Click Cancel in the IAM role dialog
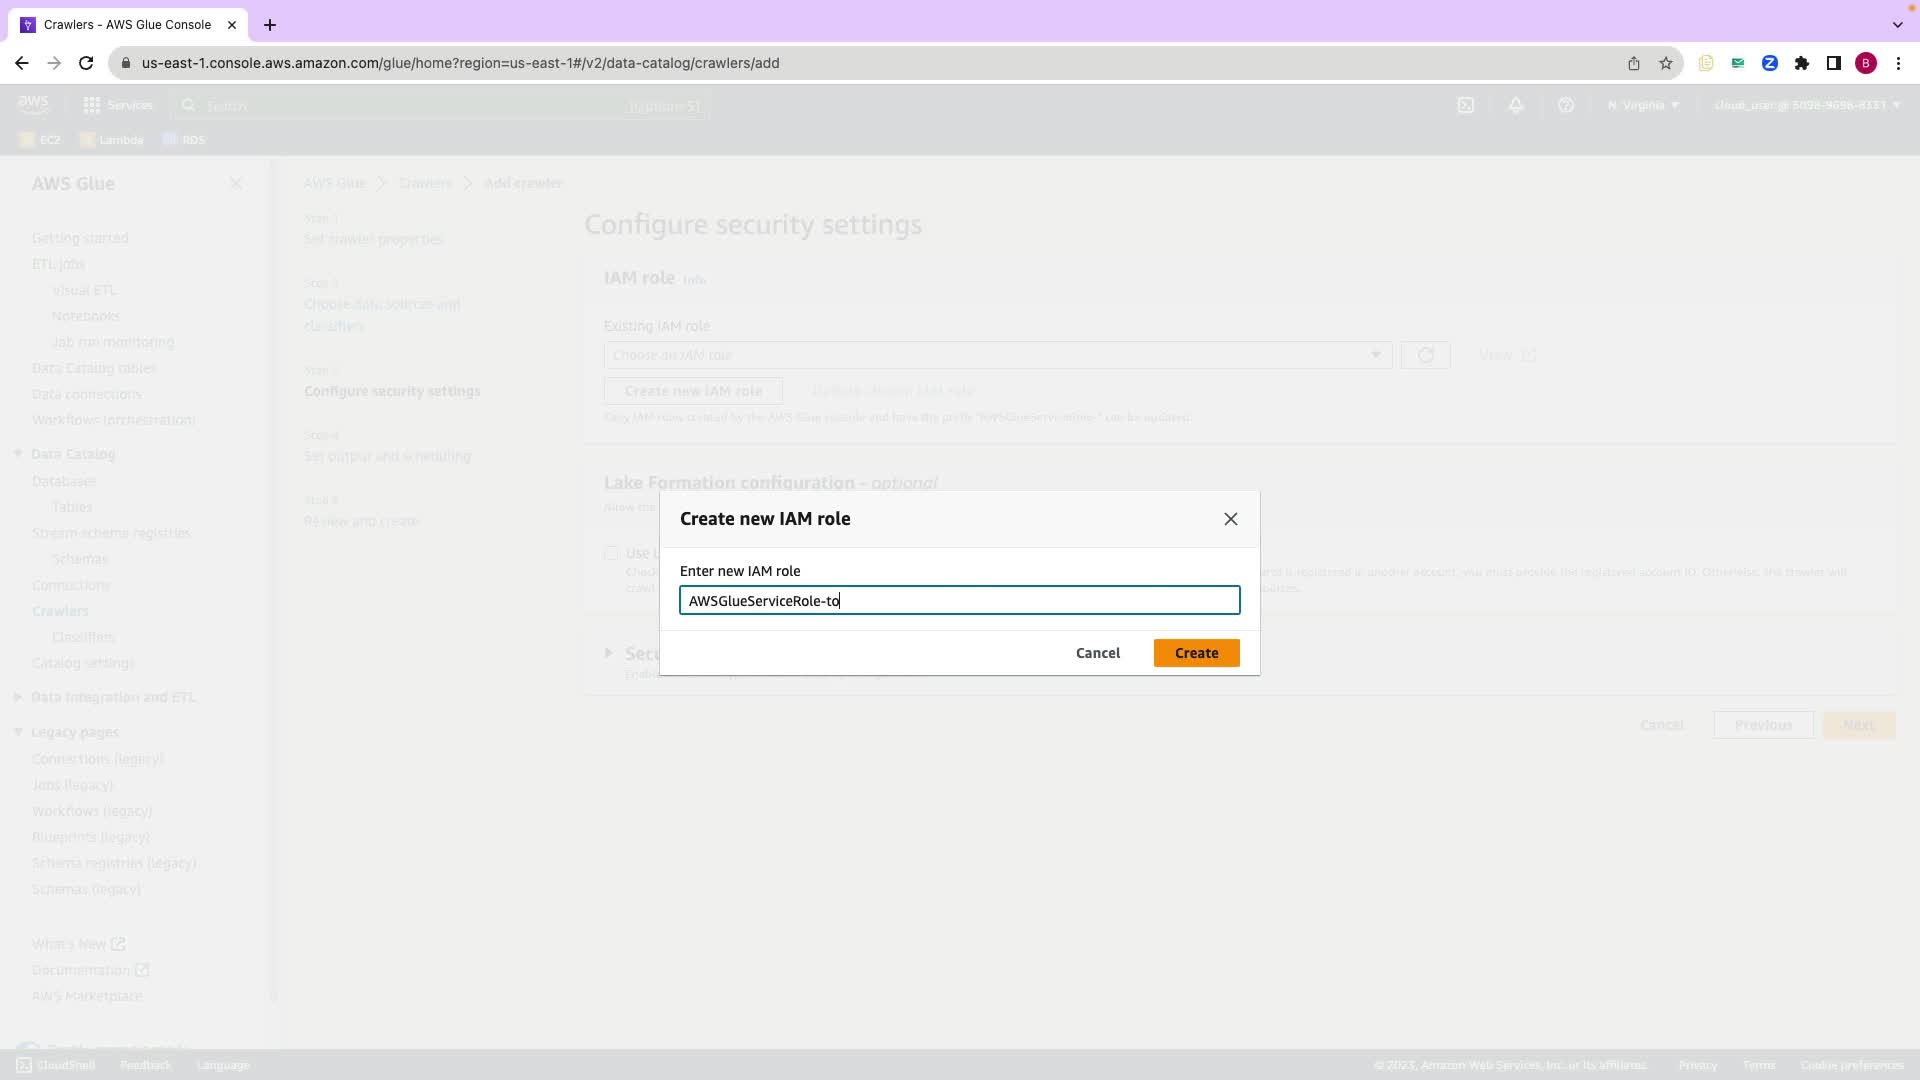 [x=1097, y=653]
